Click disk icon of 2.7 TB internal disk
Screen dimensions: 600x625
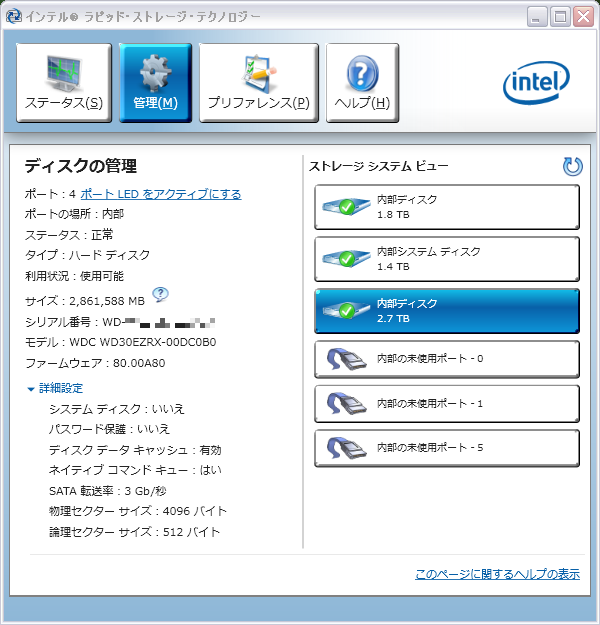point(346,310)
